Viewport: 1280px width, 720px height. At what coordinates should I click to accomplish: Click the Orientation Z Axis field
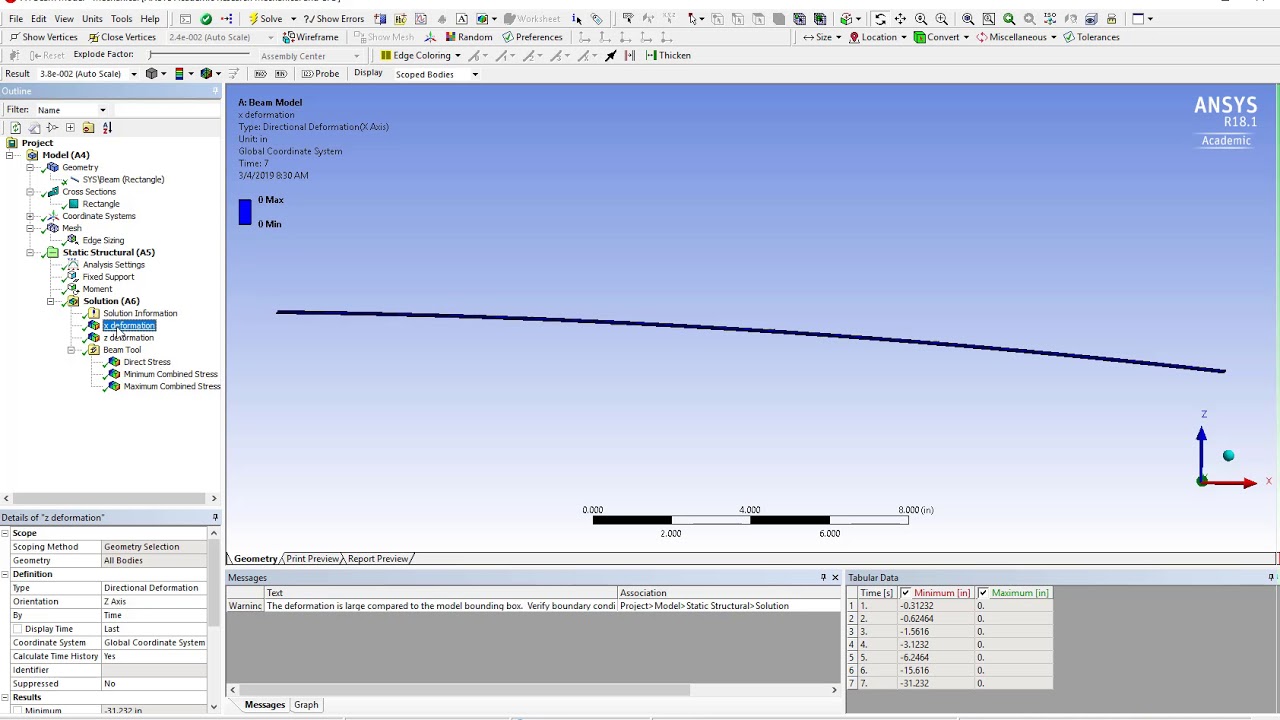click(x=154, y=601)
